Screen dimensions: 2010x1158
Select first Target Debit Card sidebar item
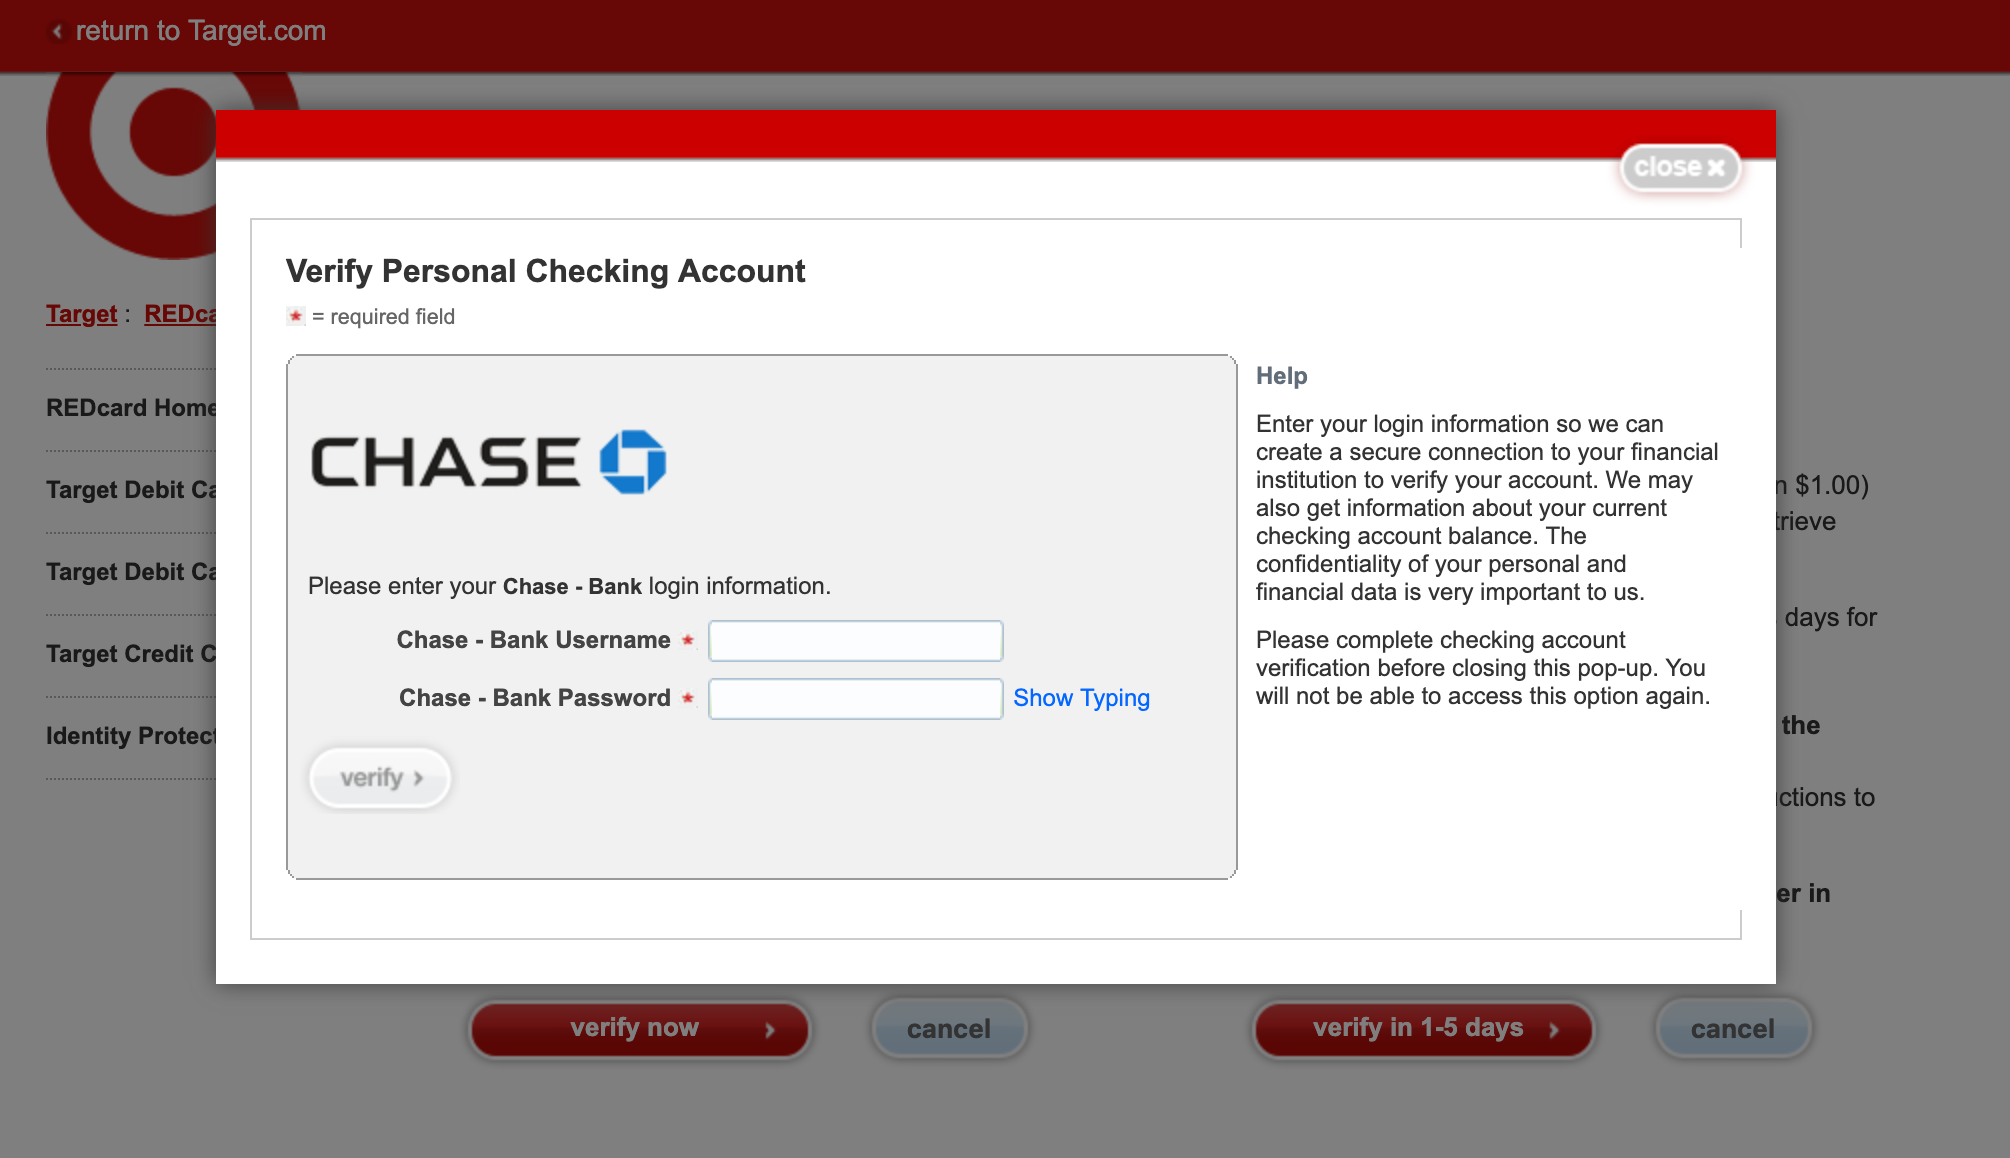pyautogui.click(x=130, y=490)
